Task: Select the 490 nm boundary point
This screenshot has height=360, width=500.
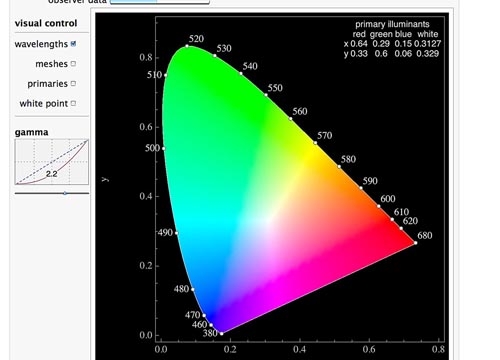Action: (177, 233)
